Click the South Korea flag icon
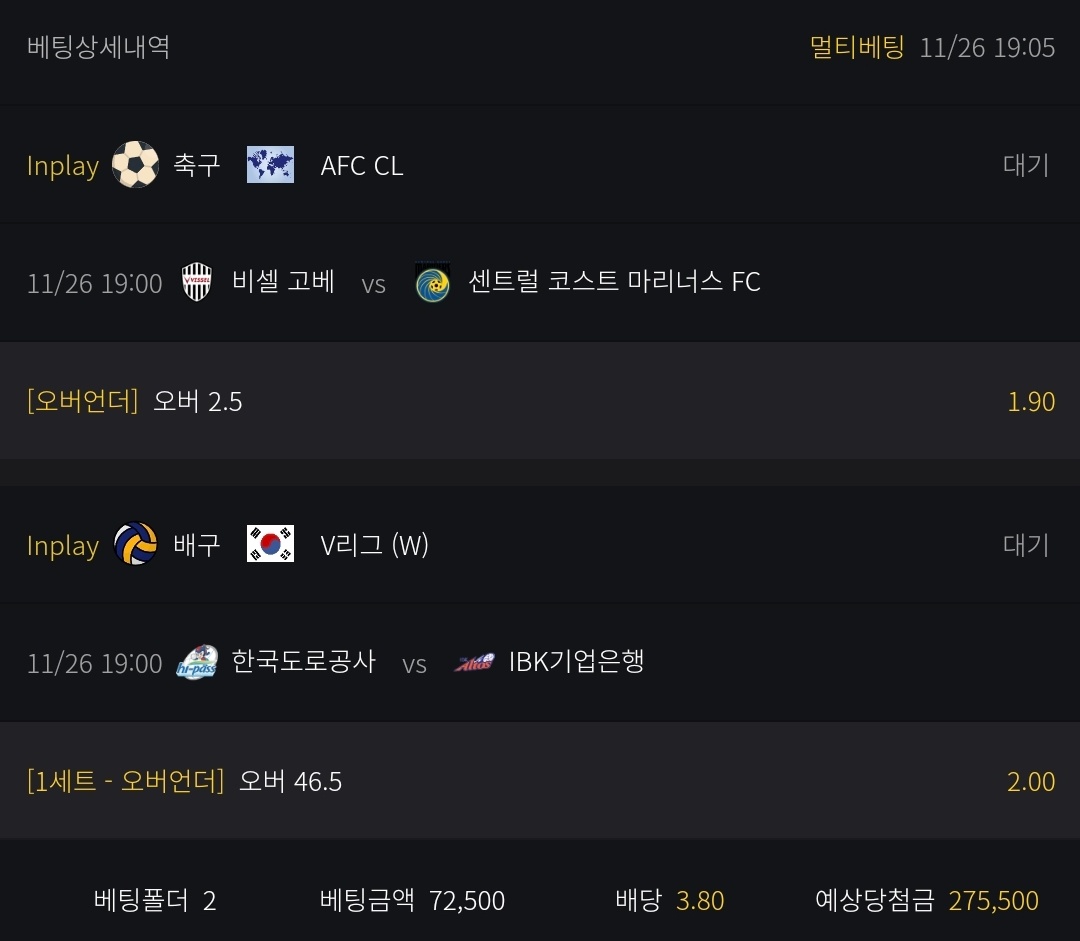The image size is (1080, 941). (270, 545)
